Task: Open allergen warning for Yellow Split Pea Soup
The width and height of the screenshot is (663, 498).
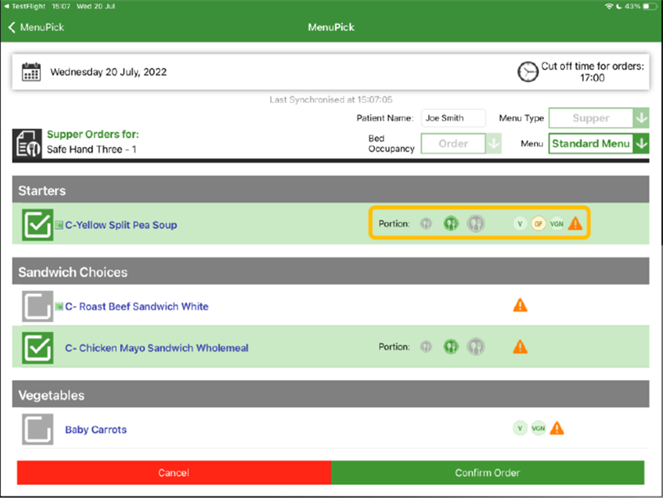Action: pos(575,223)
